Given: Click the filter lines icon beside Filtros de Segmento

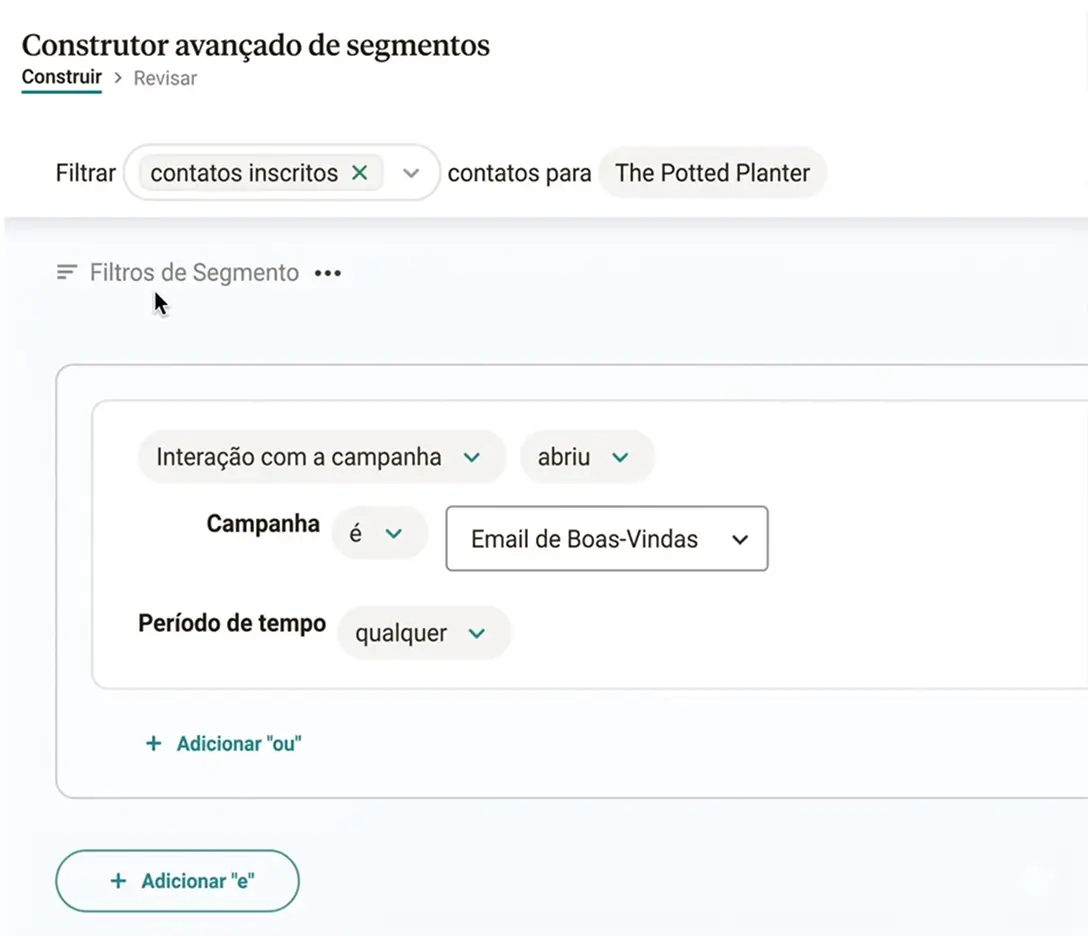Looking at the screenshot, I should tap(66, 271).
